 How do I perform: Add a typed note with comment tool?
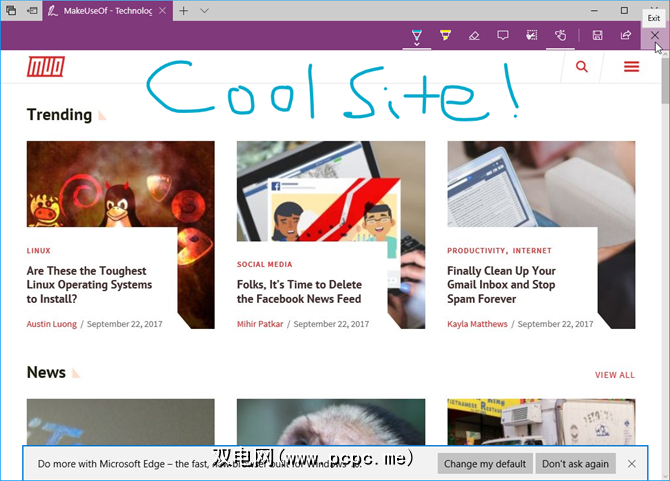(x=503, y=35)
